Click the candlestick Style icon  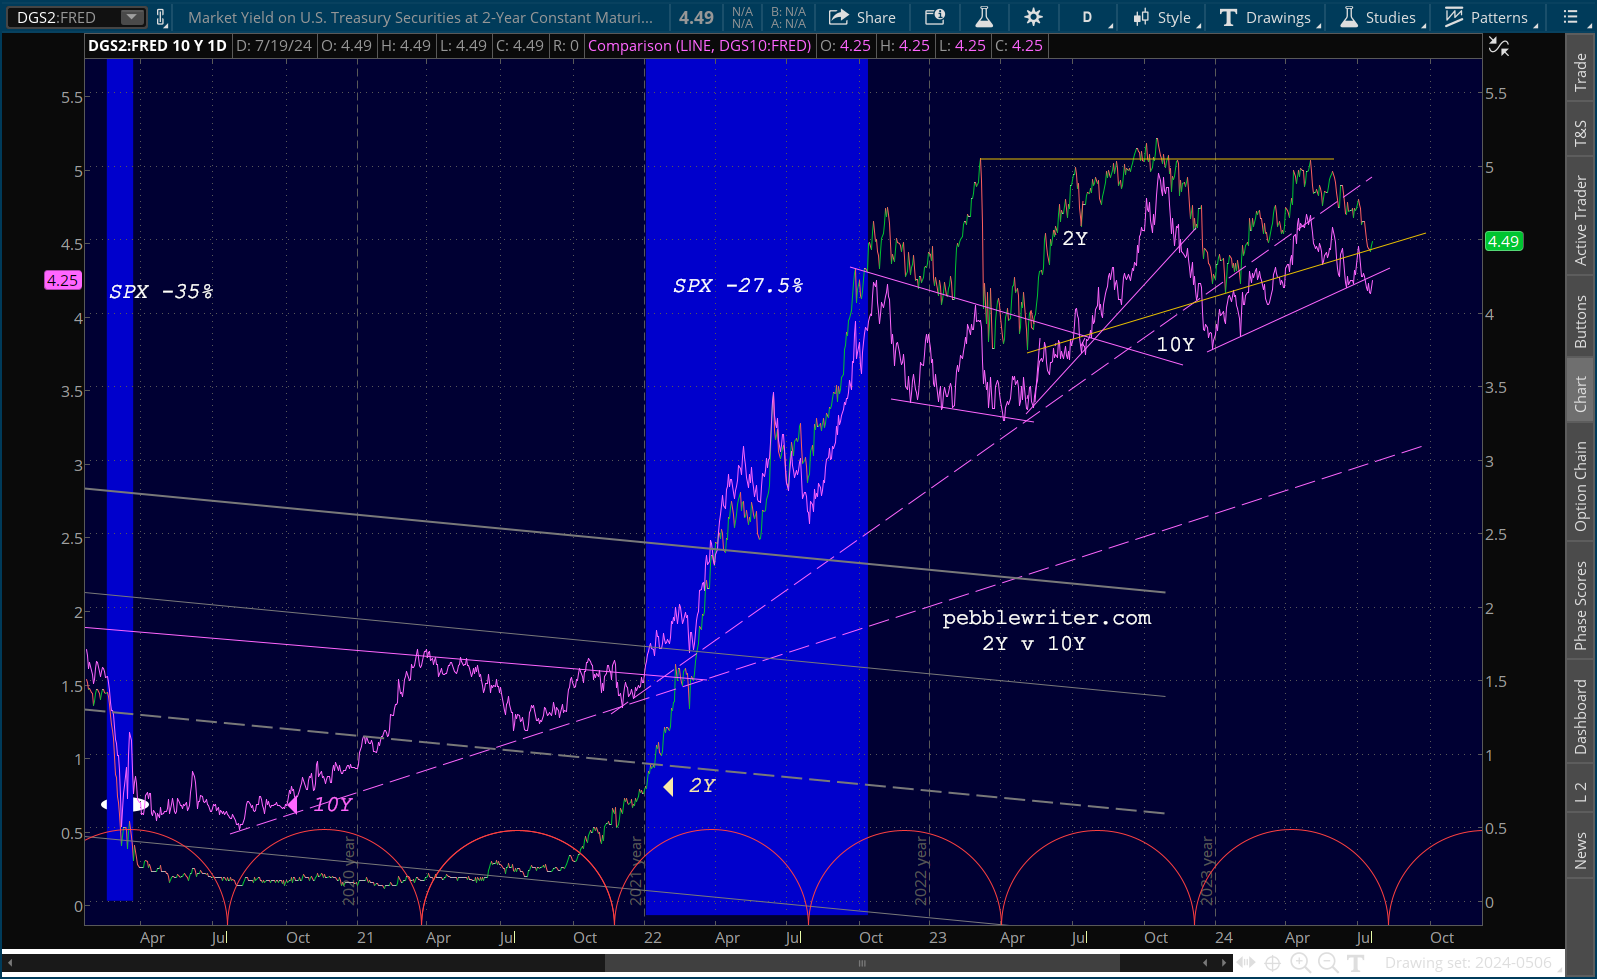pos(1141,17)
